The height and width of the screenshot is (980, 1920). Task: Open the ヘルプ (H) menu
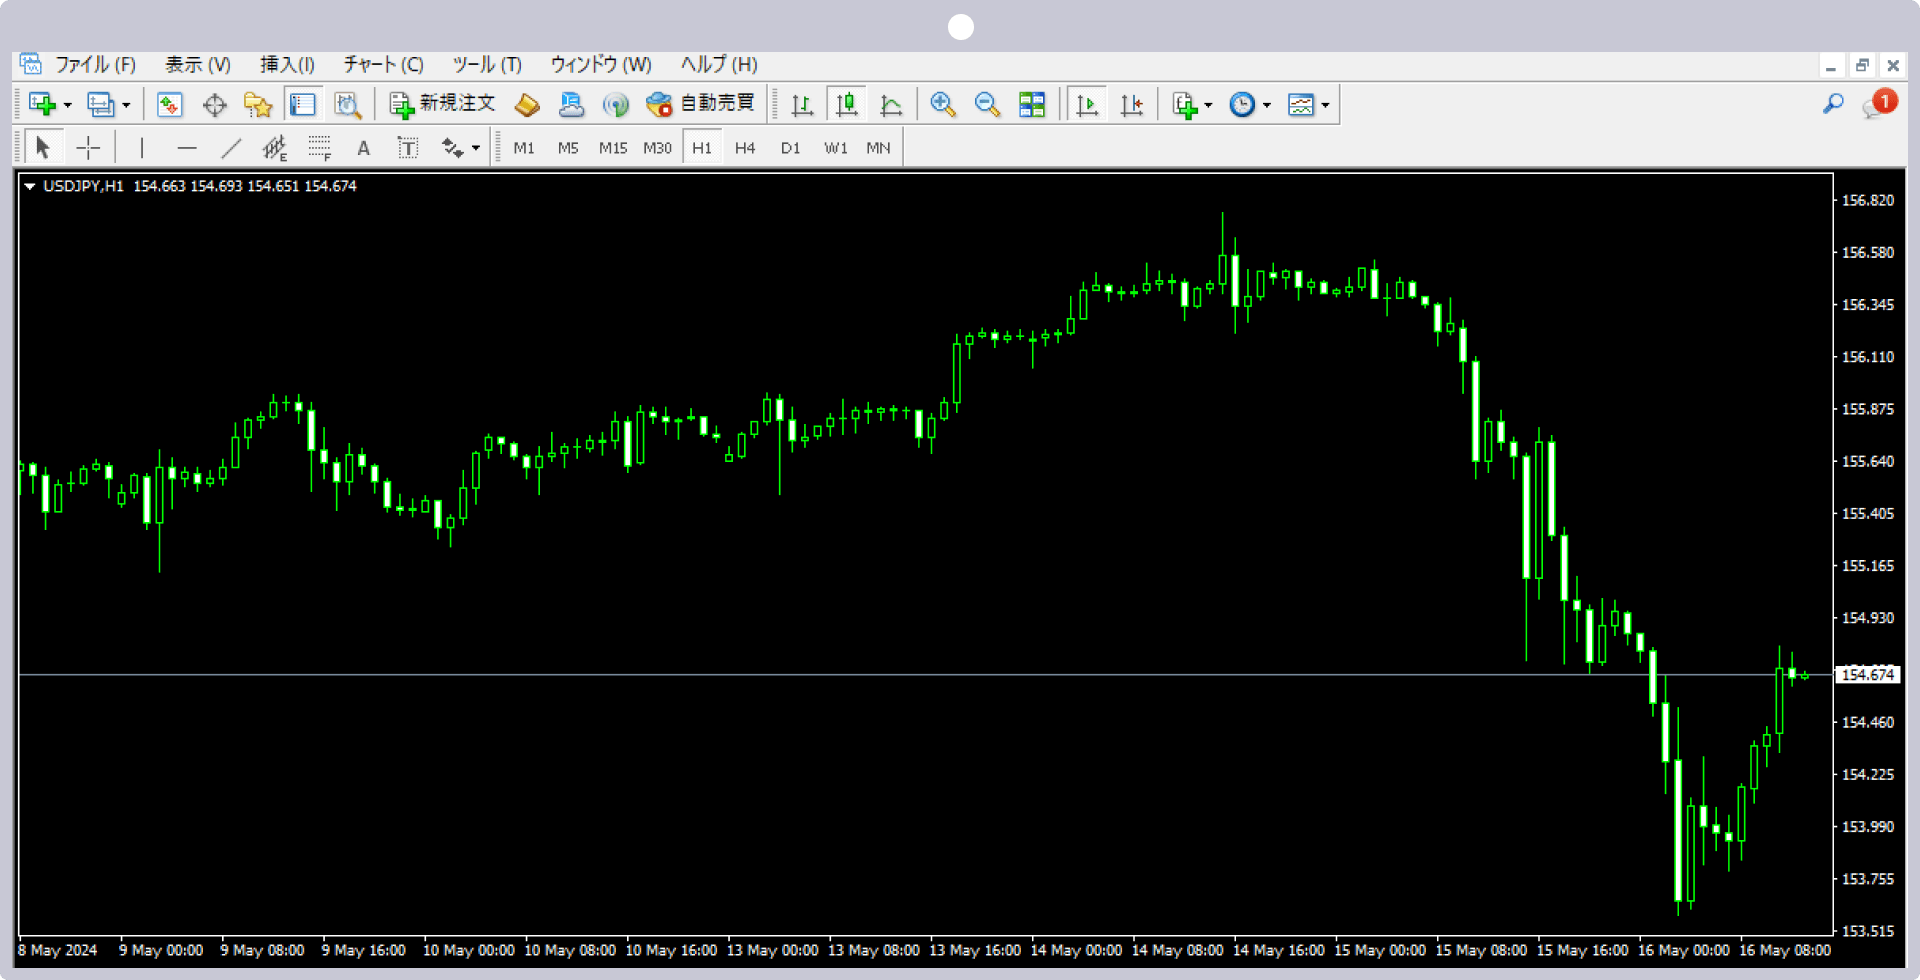click(x=719, y=65)
